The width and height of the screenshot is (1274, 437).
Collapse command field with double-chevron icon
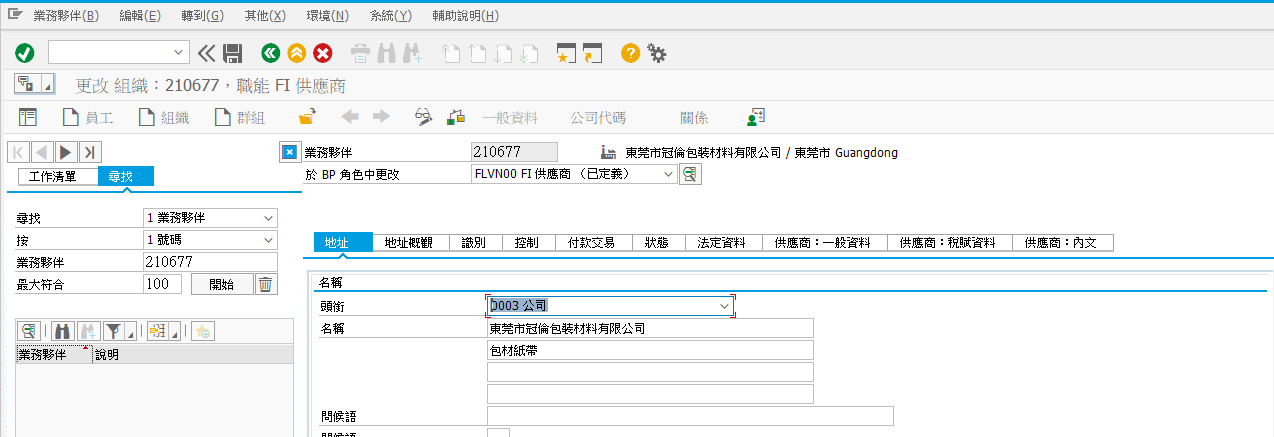pos(206,53)
